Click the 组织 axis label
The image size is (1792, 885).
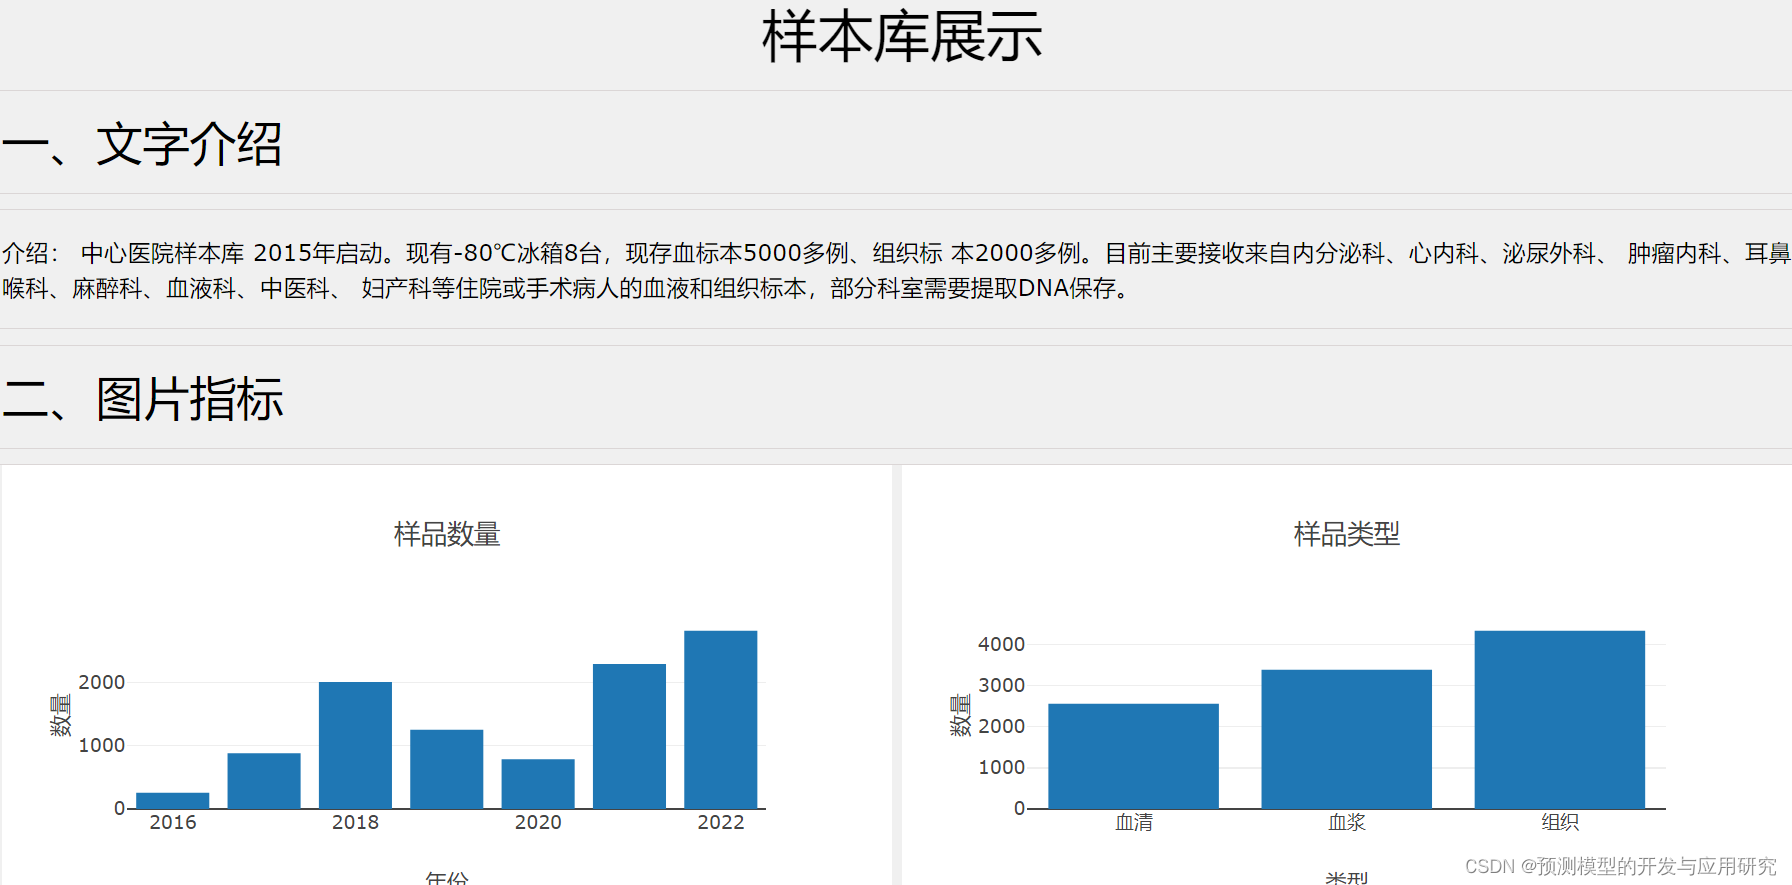tap(1560, 822)
